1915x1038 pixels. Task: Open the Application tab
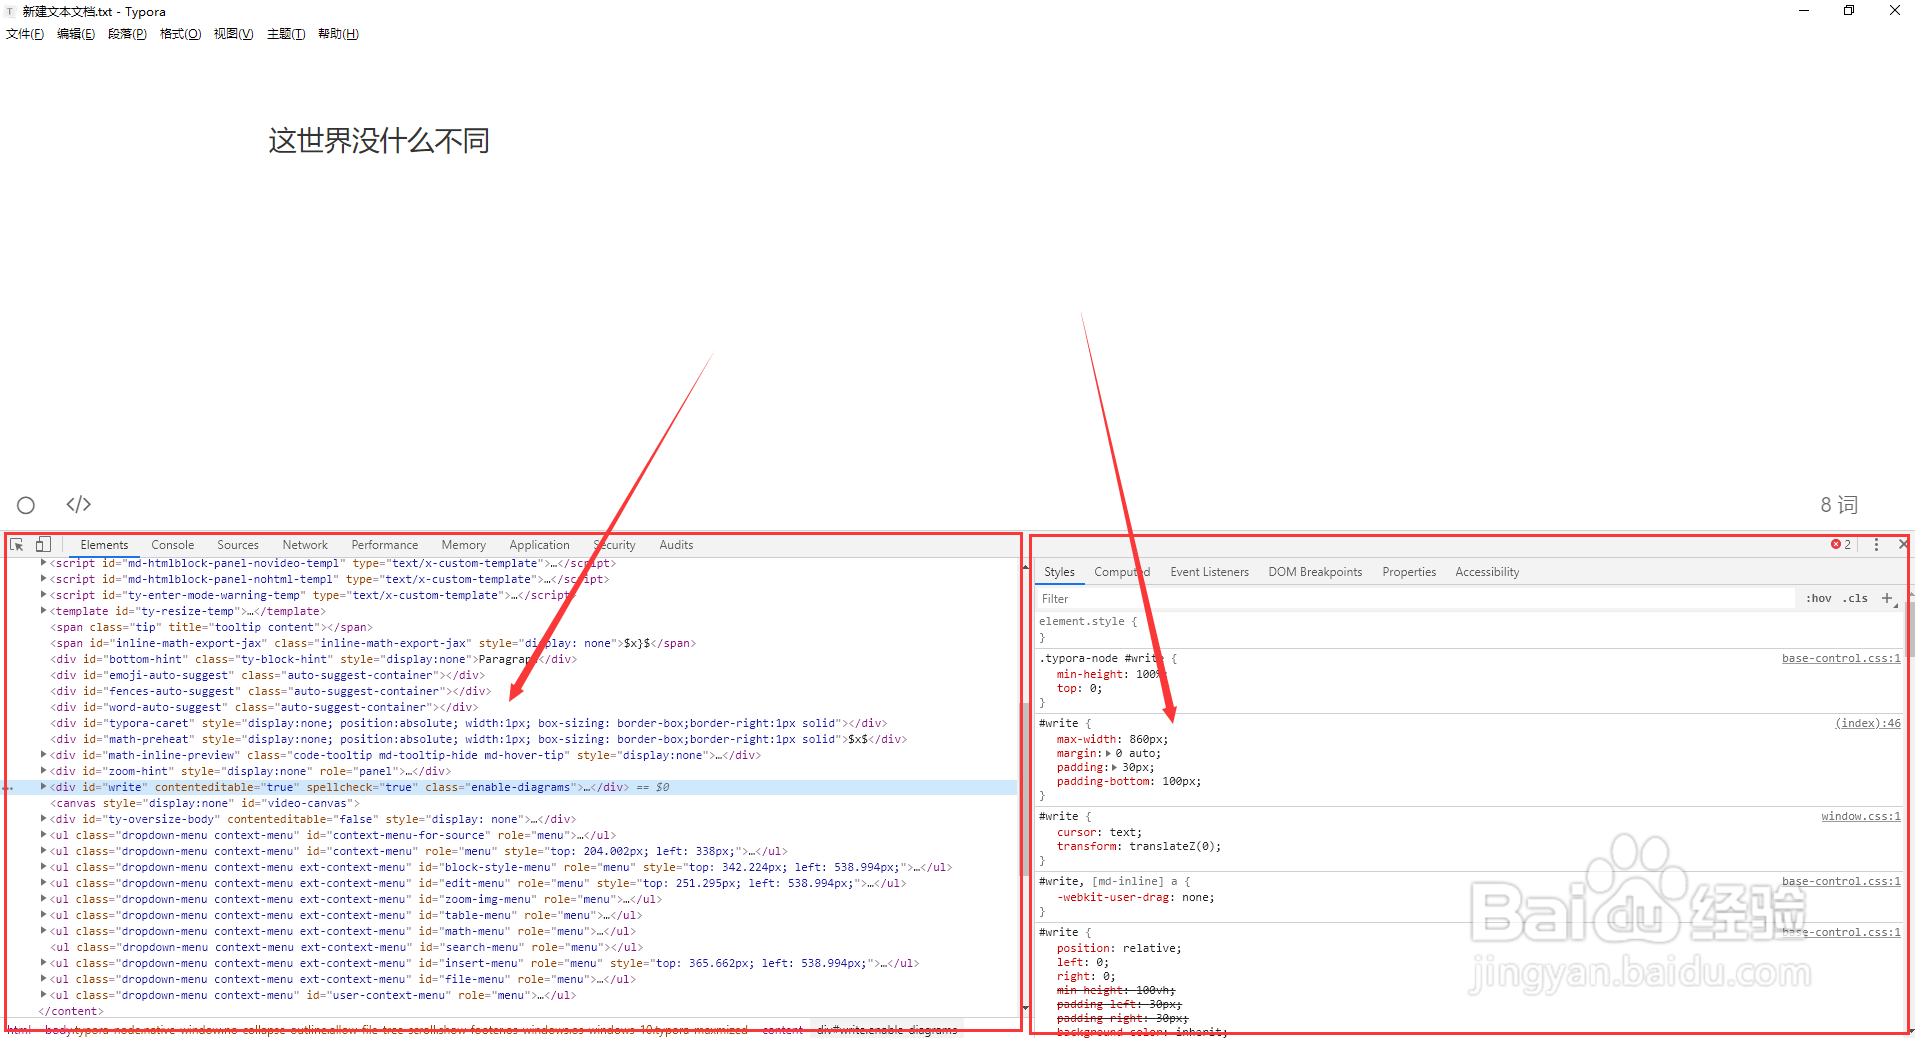539,545
